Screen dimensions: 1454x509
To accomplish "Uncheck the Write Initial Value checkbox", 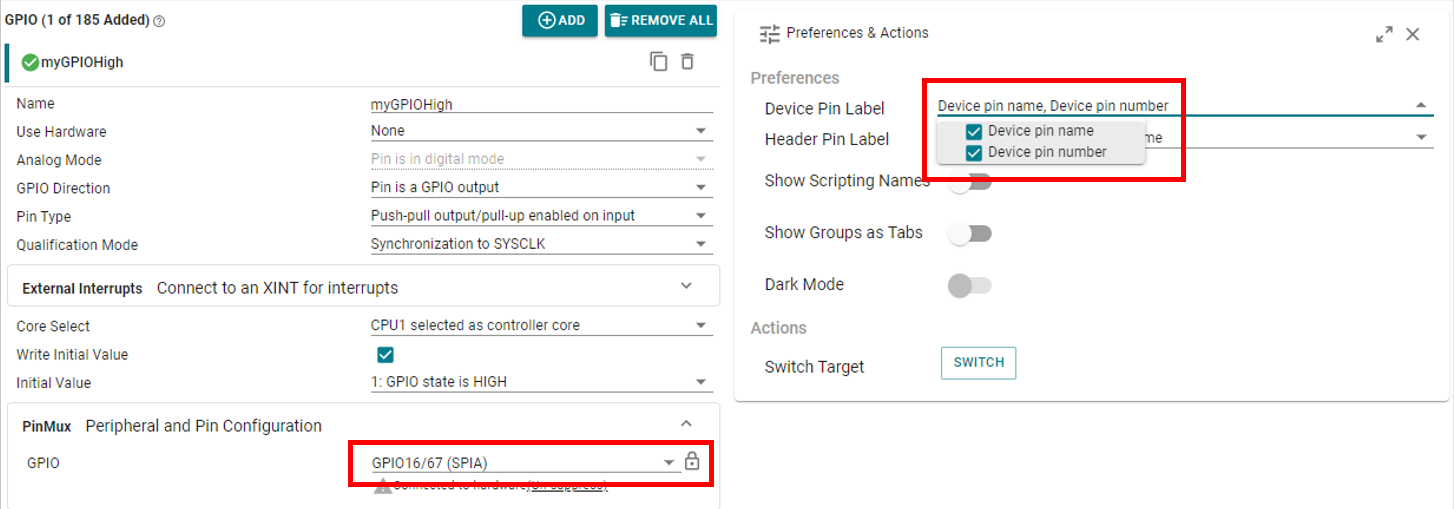I will [x=385, y=354].
